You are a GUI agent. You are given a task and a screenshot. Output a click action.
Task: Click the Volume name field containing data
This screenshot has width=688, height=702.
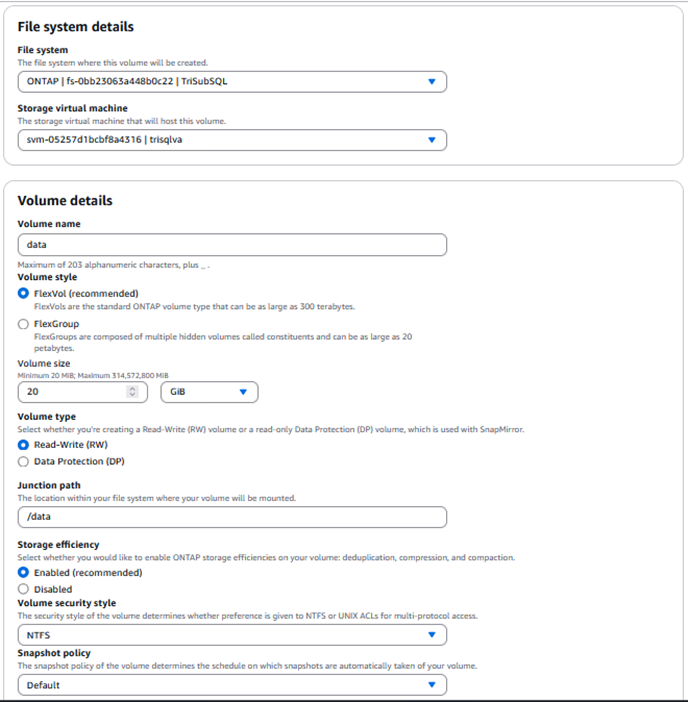232,245
